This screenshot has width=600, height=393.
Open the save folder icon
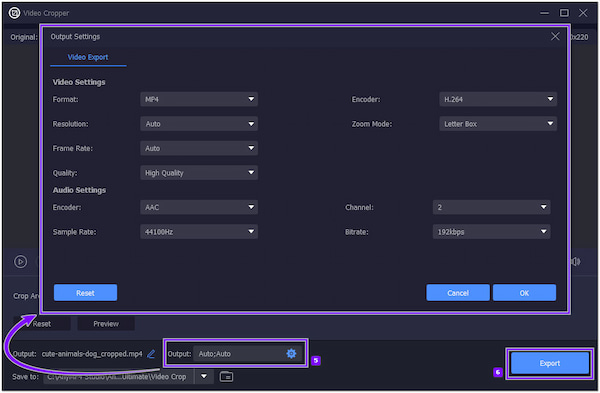pyautogui.click(x=226, y=377)
